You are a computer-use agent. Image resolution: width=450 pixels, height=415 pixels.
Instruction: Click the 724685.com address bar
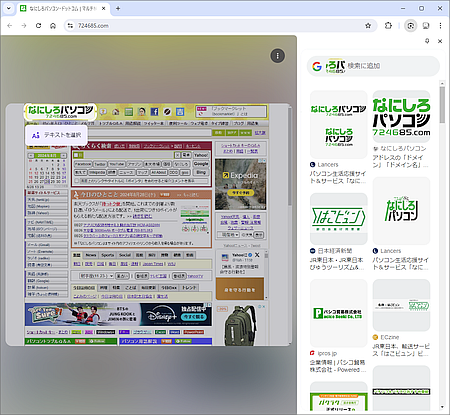[x=220, y=26]
